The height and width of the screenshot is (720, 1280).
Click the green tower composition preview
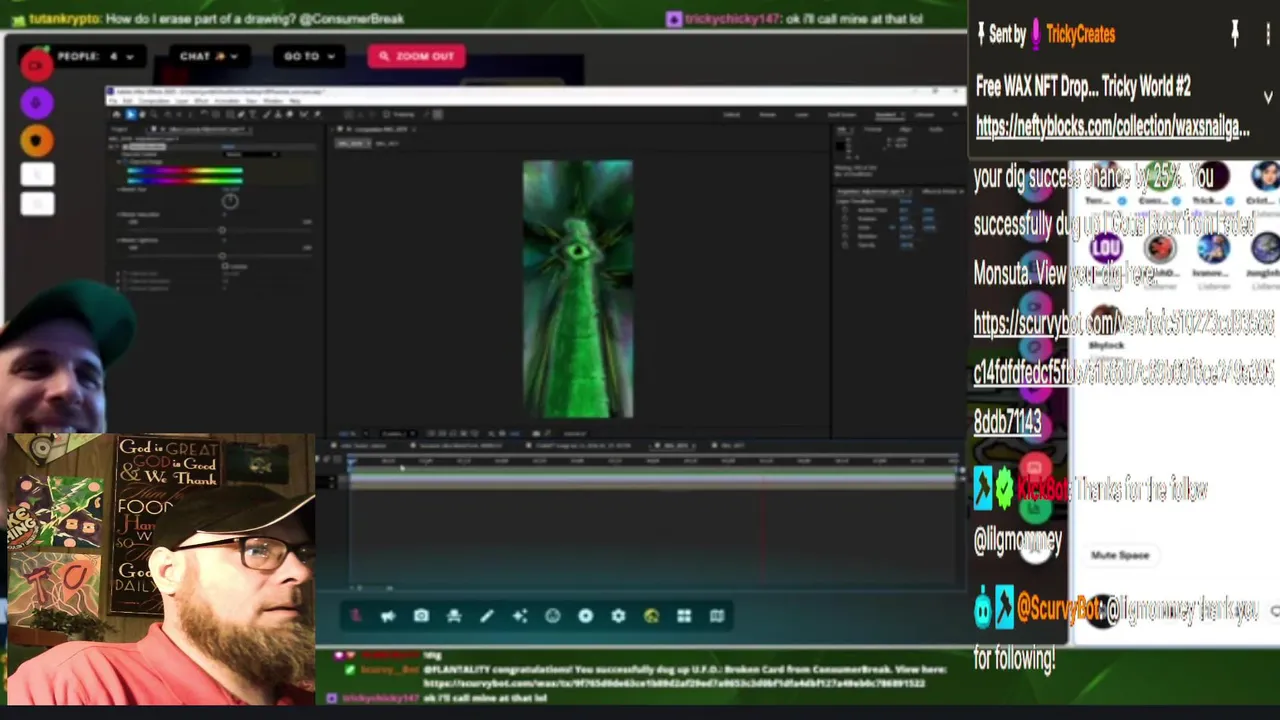point(577,288)
